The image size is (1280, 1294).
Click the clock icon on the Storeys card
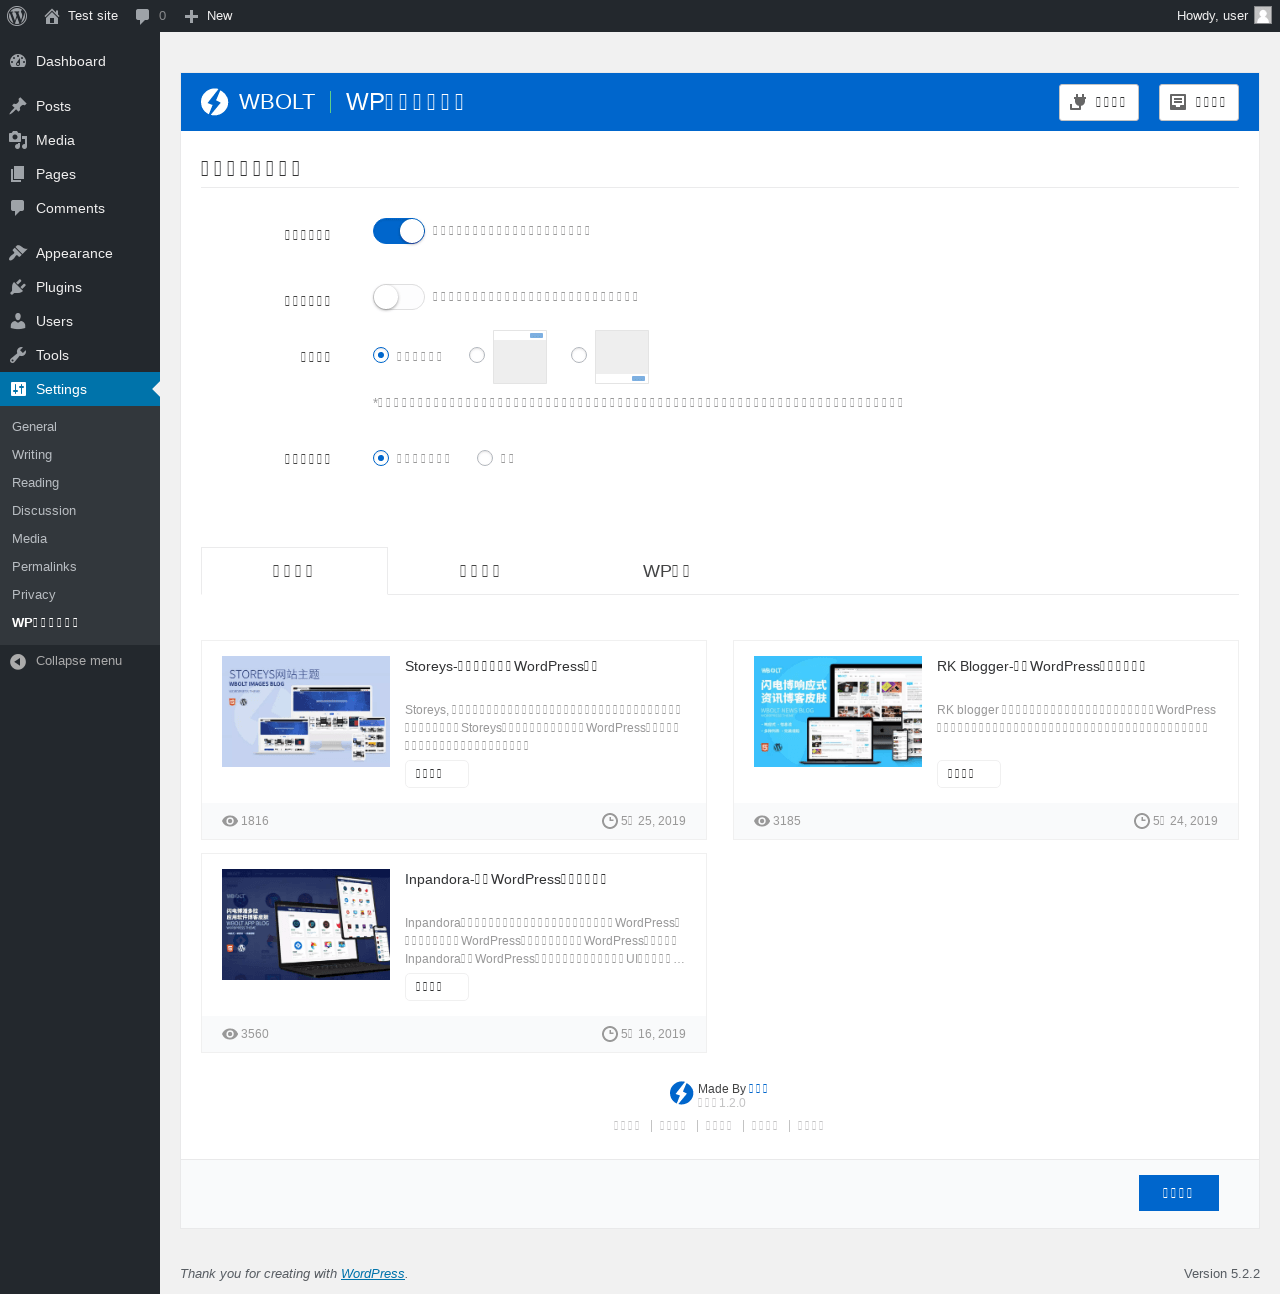coord(610,821)
